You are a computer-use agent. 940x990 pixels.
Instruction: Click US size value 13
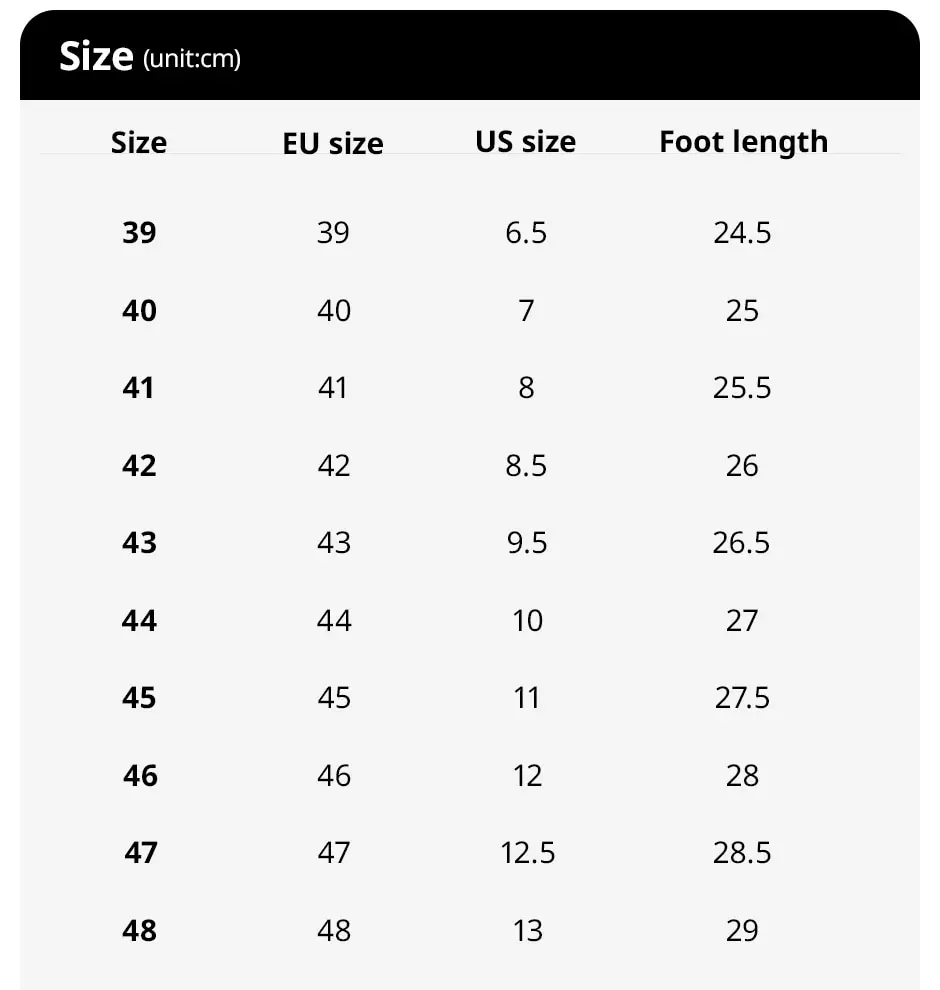527,931
